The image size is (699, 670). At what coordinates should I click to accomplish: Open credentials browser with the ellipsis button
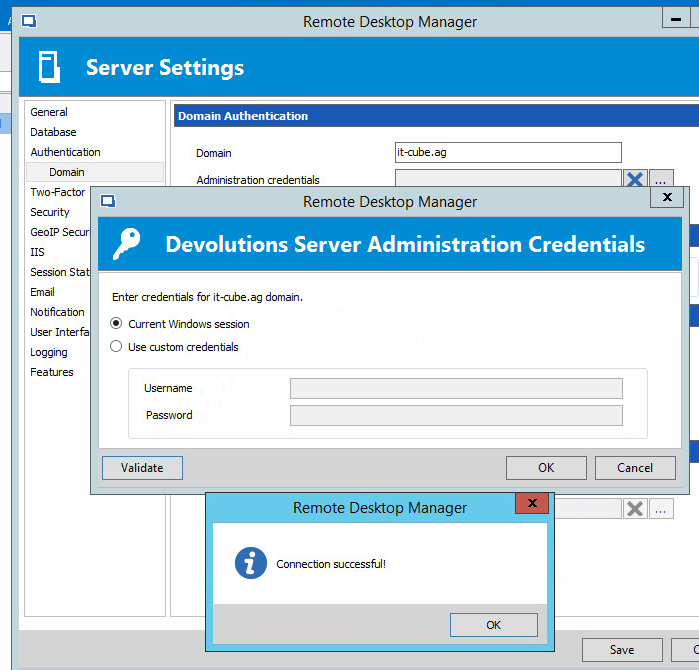coord(661,179)
